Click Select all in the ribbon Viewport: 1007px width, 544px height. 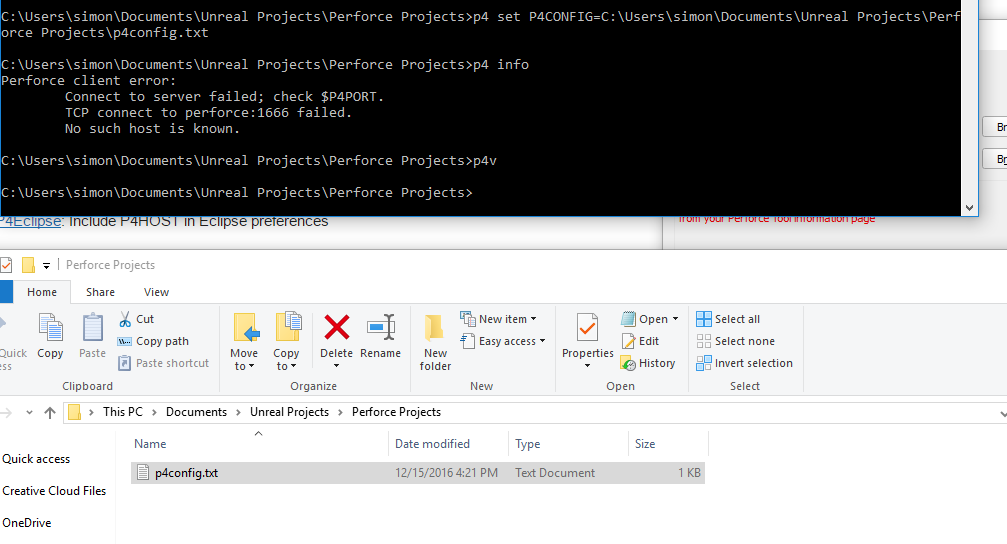(728, 319)
